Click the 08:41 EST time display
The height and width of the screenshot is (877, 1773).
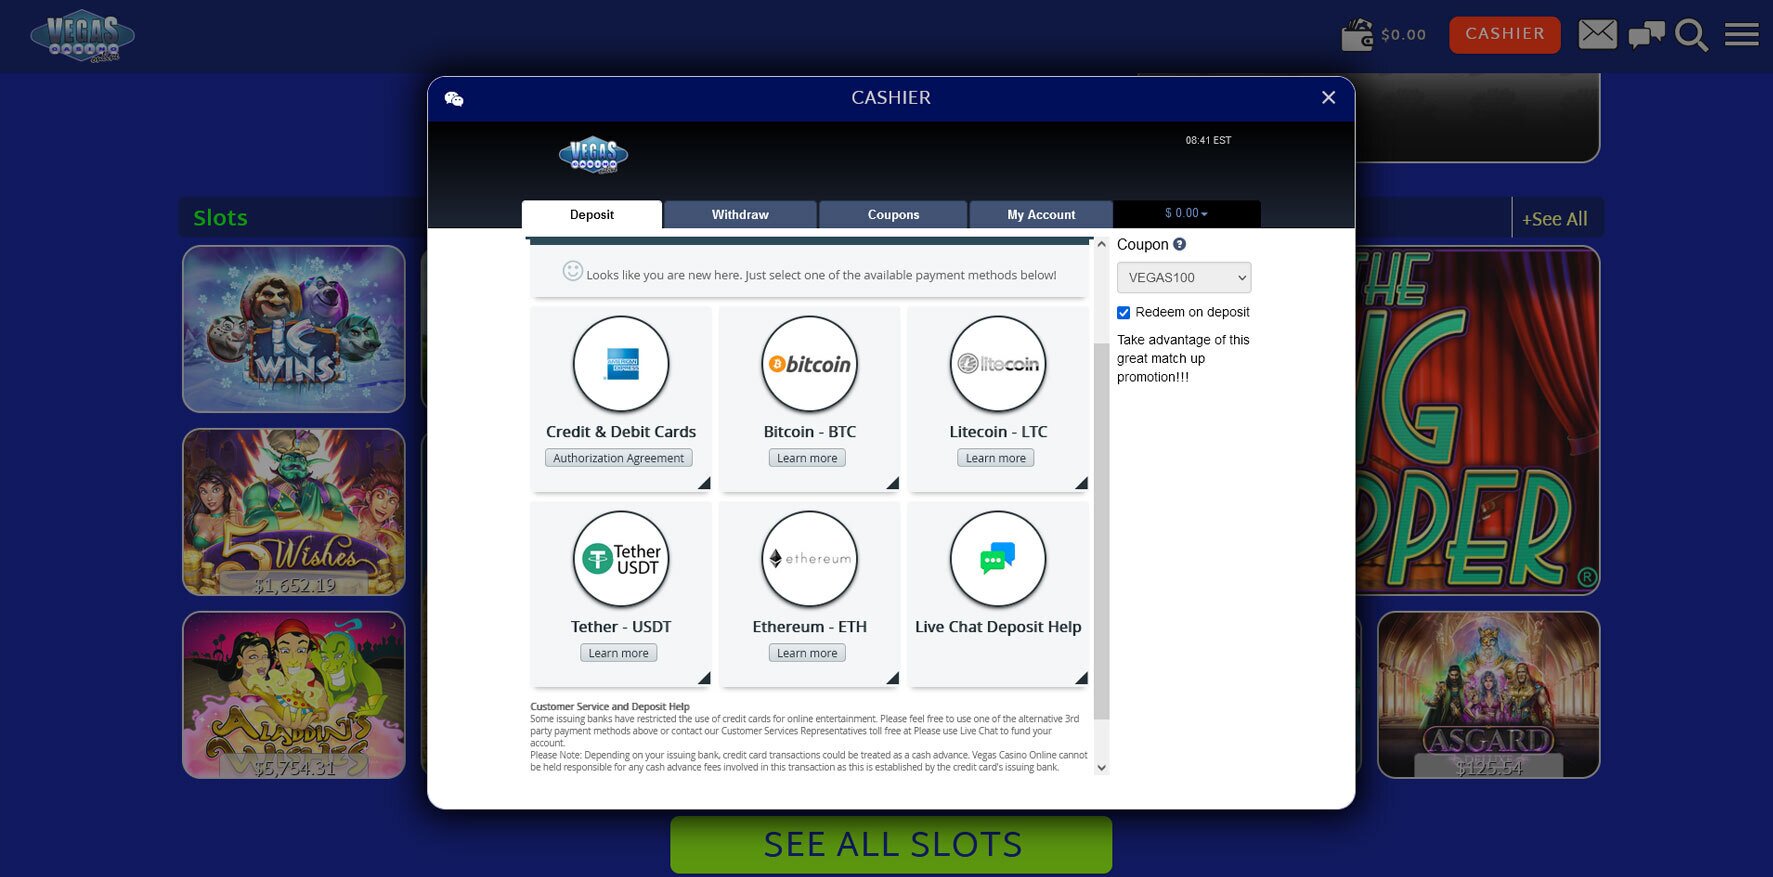(x=1208, y=141)
